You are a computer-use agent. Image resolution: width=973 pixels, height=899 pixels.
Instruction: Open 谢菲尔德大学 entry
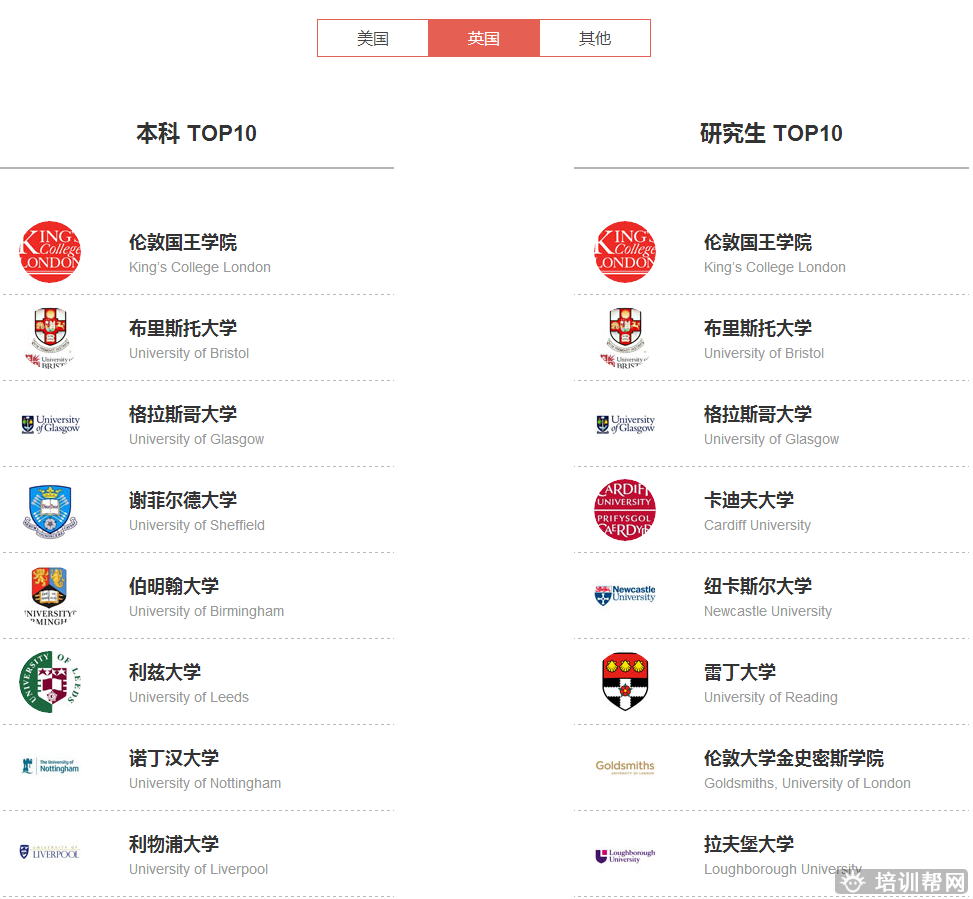coord(183,500)
